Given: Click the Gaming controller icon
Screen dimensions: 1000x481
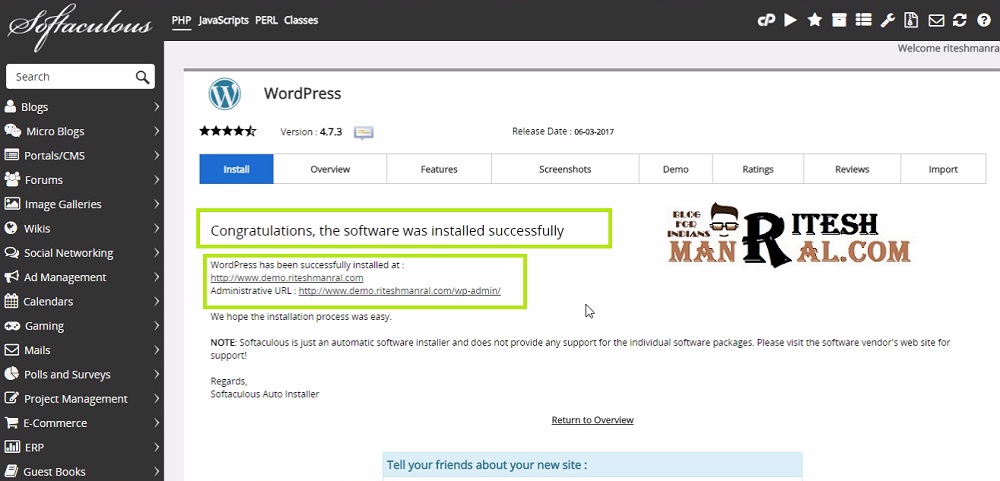Looking at the screenshot, I should [x=12, y=325].
